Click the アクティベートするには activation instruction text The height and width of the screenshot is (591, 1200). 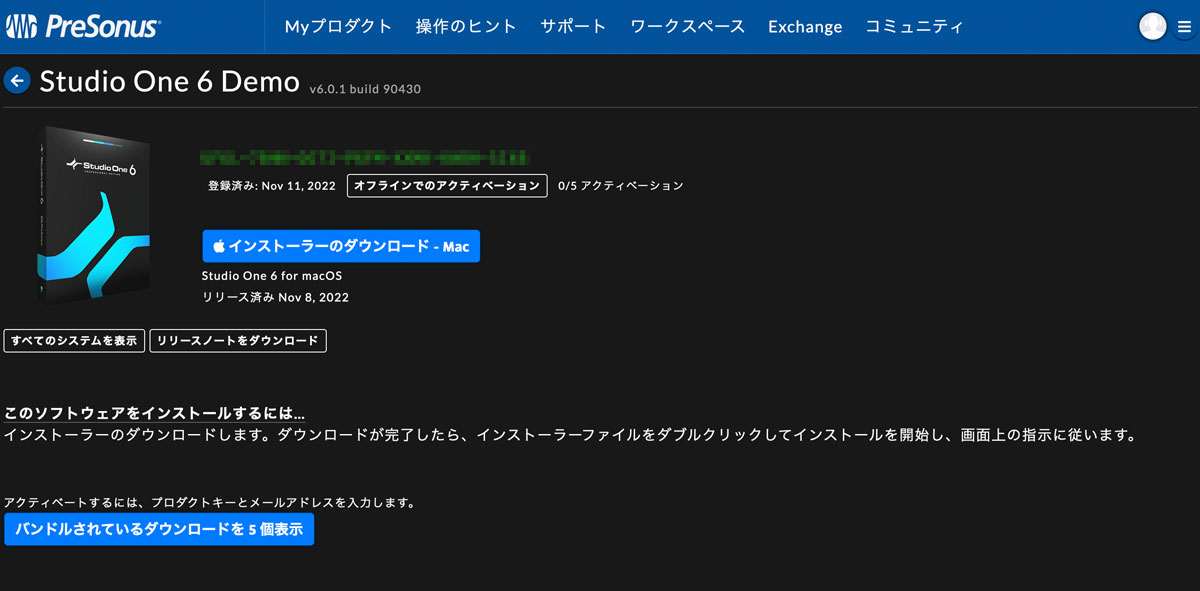point(210,502)
